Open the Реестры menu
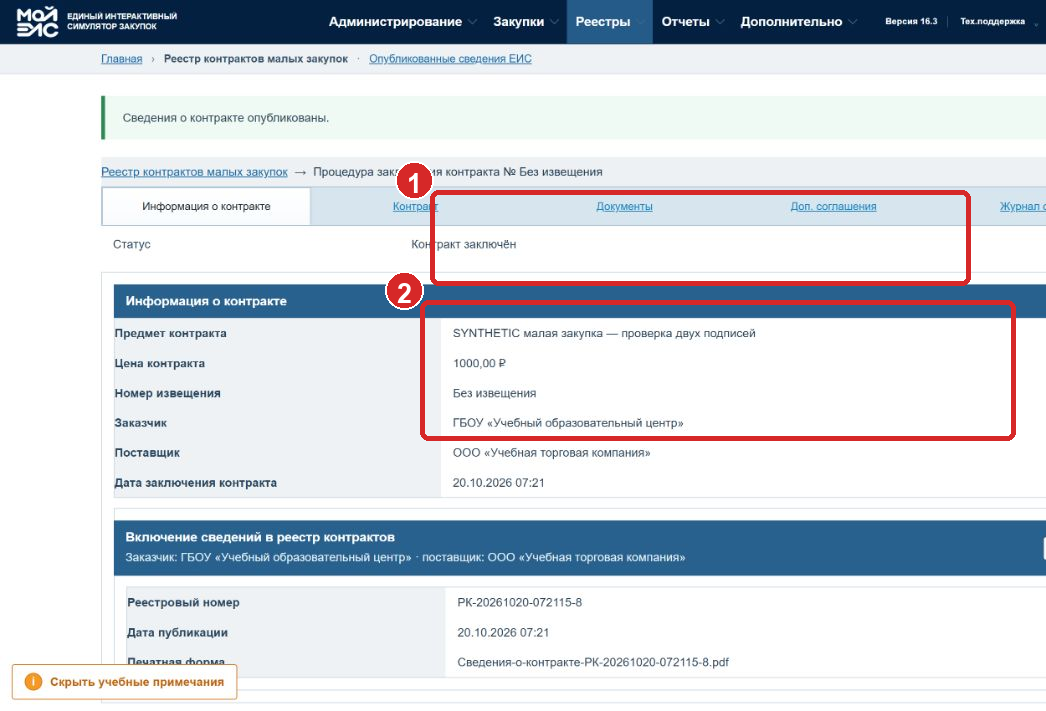 click(x=609, y=22)
